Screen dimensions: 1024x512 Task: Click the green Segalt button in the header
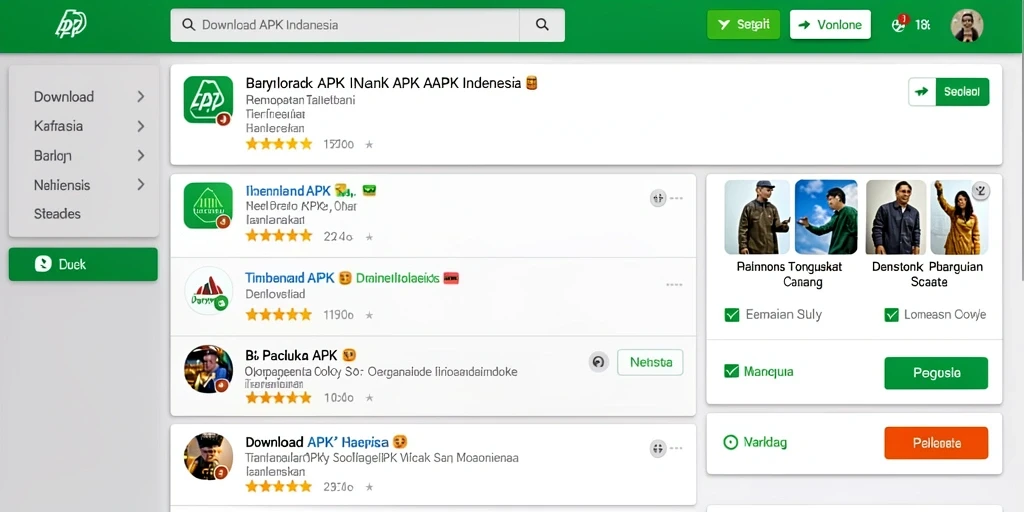pyautogui.click(x=743, y=25)
